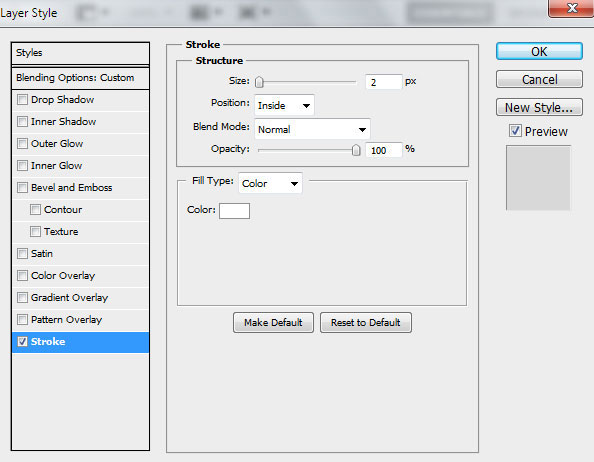This screenshot has width=594, height=462.
Task: Select the highlighted Stroke style label
Action: (x=48, y=342)
